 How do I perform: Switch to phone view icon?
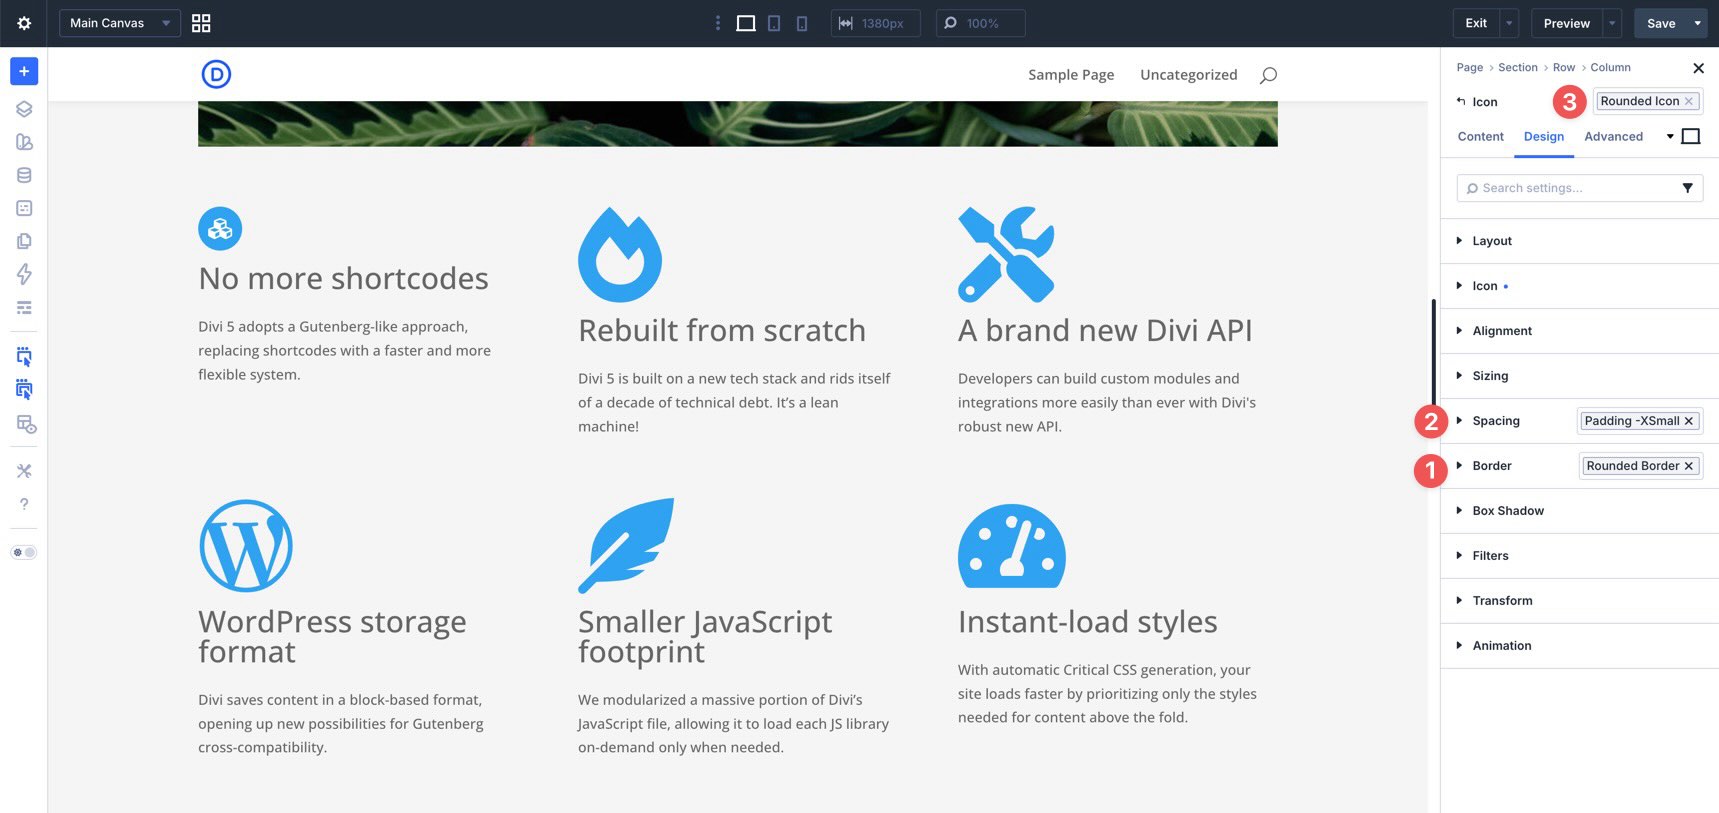pos(802,23)
